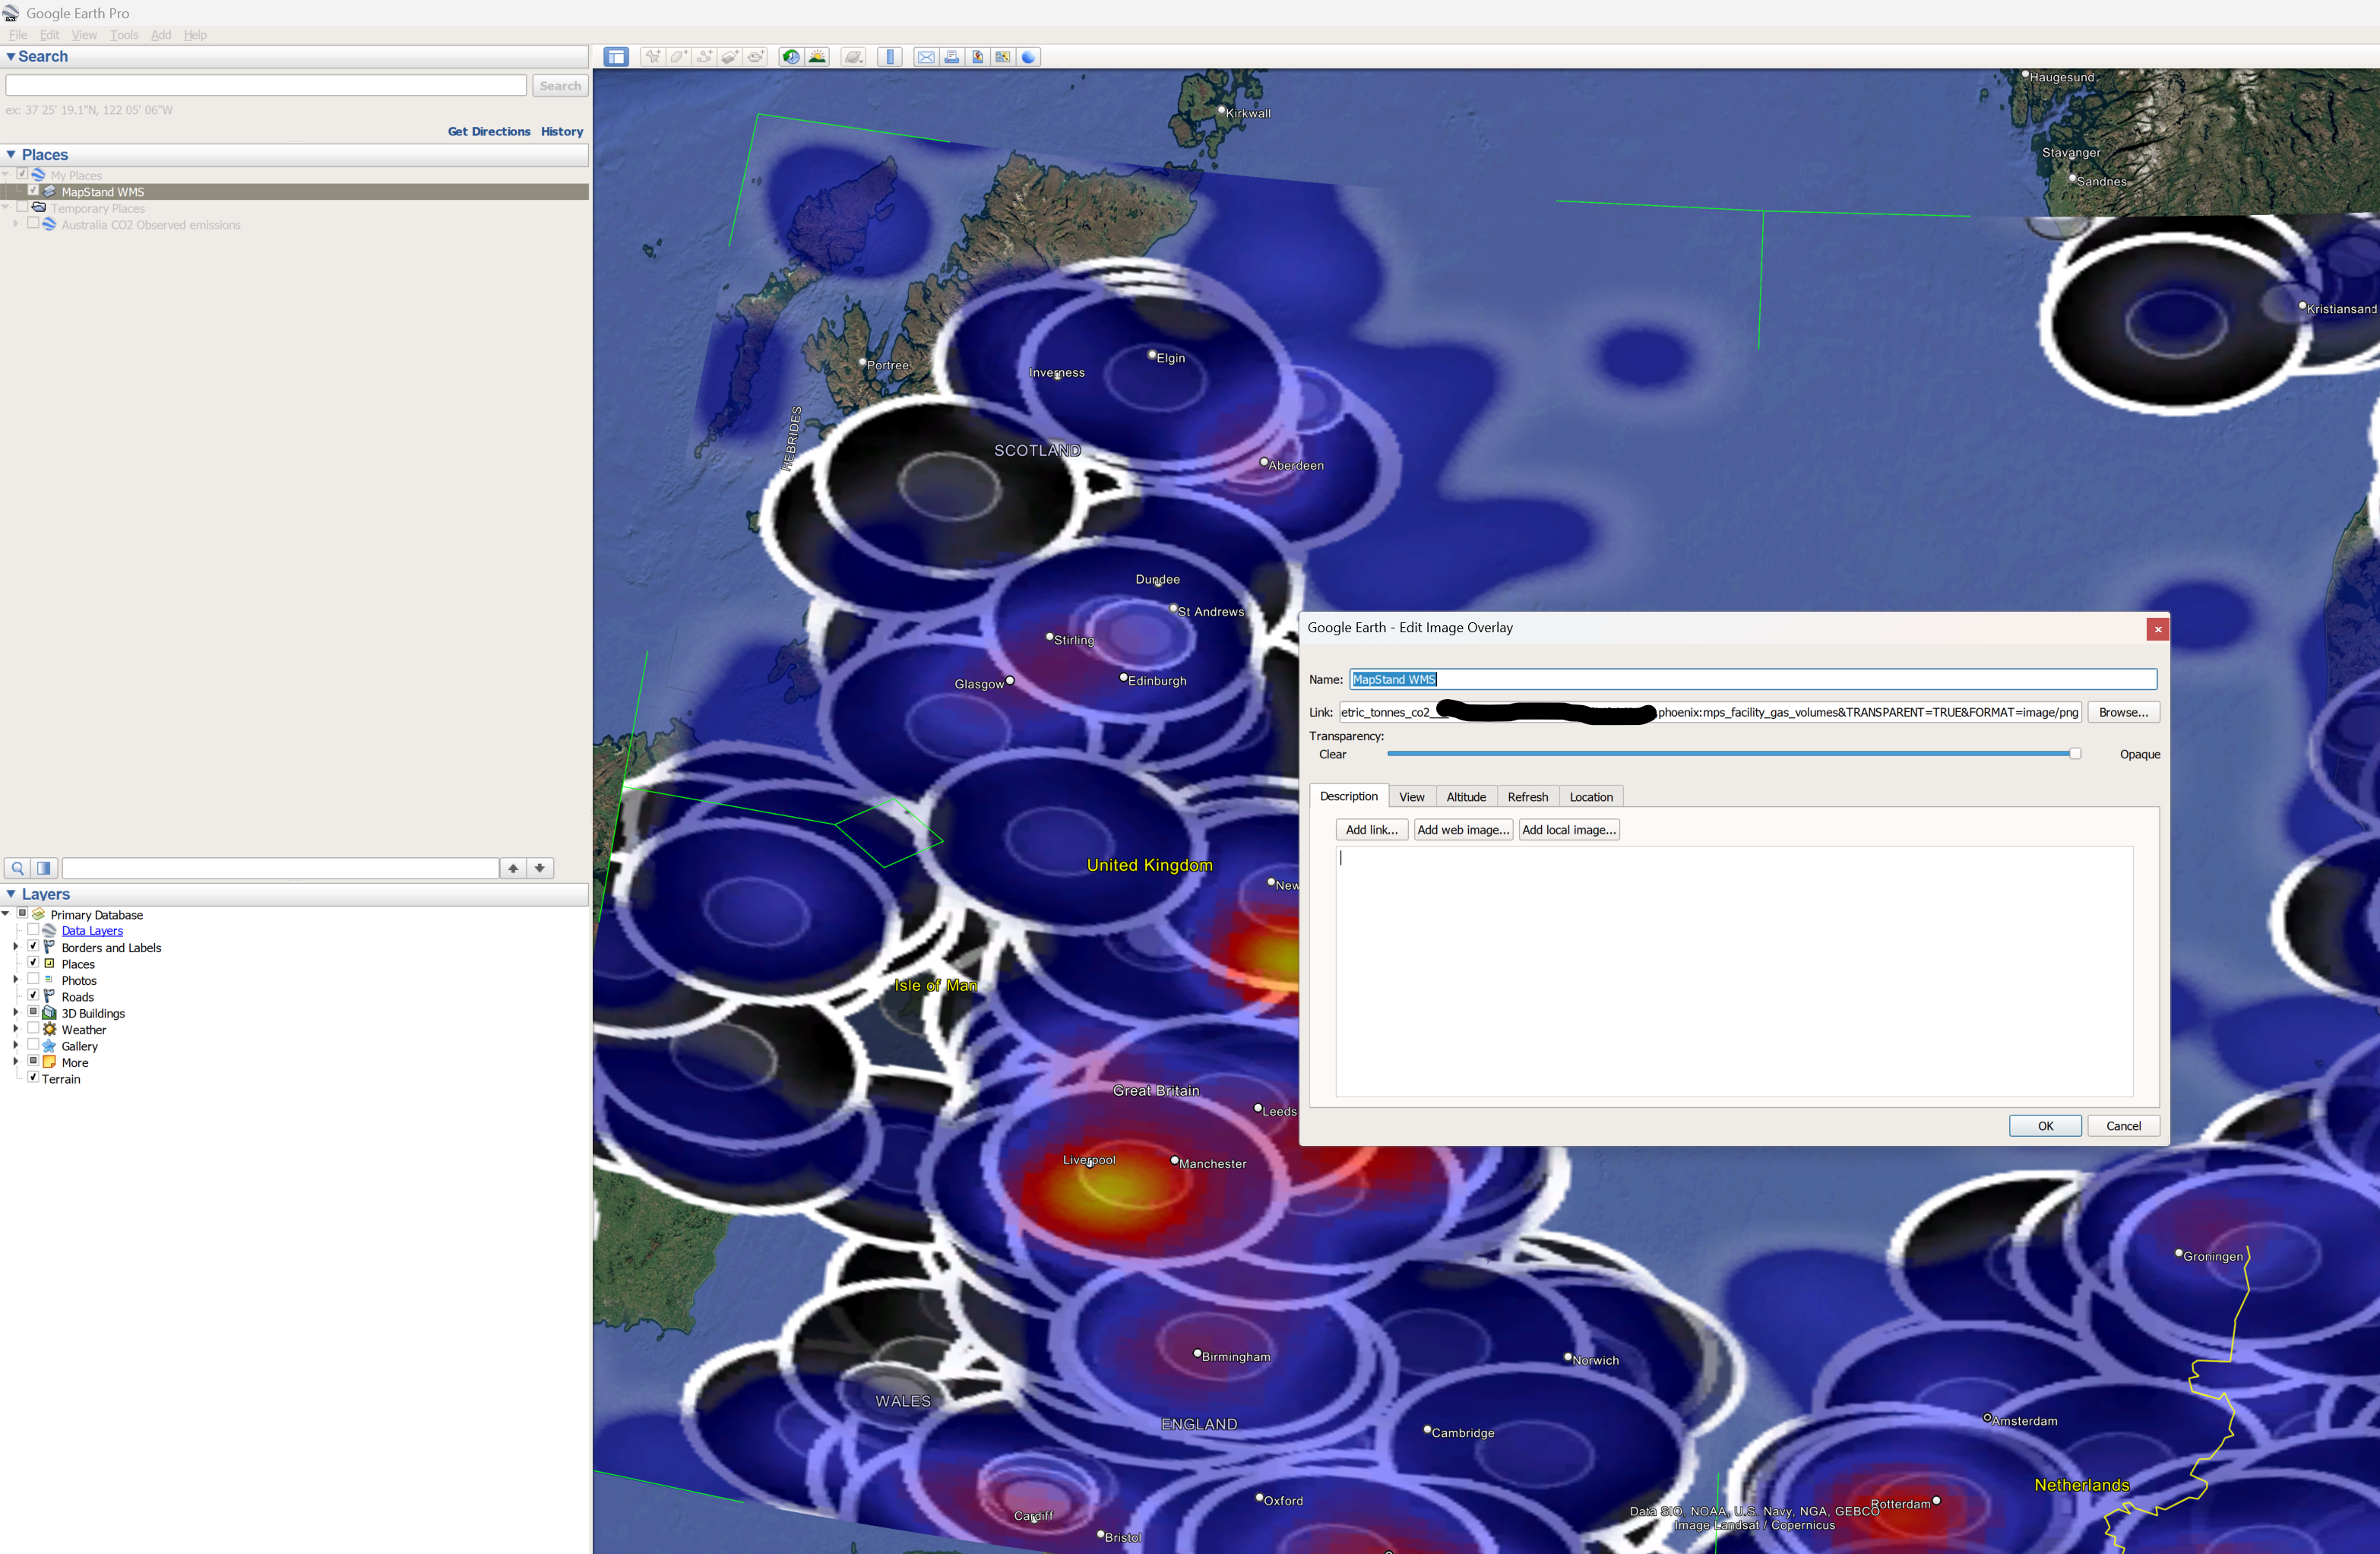The height and width of the screenshot is (1554, 2380).
Task: Check Australia CO2 Observed emissions checkbox
Action: tap(33, 224)
